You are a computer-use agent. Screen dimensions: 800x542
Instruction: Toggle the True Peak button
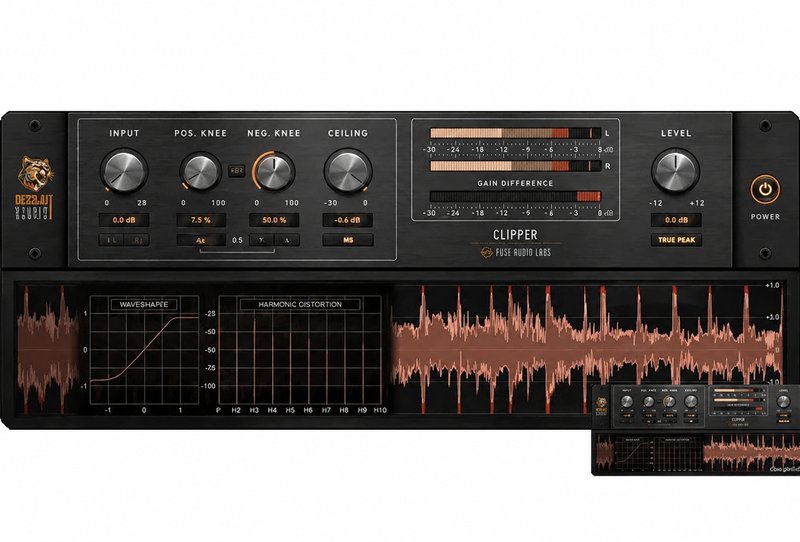click(676, 240)
